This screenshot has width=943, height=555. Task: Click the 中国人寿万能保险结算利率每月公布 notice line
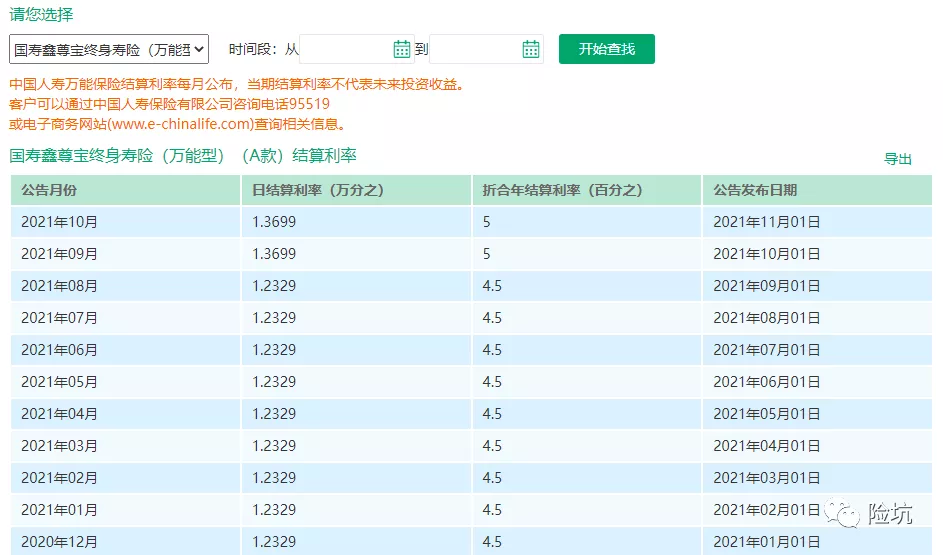(238, 84)
